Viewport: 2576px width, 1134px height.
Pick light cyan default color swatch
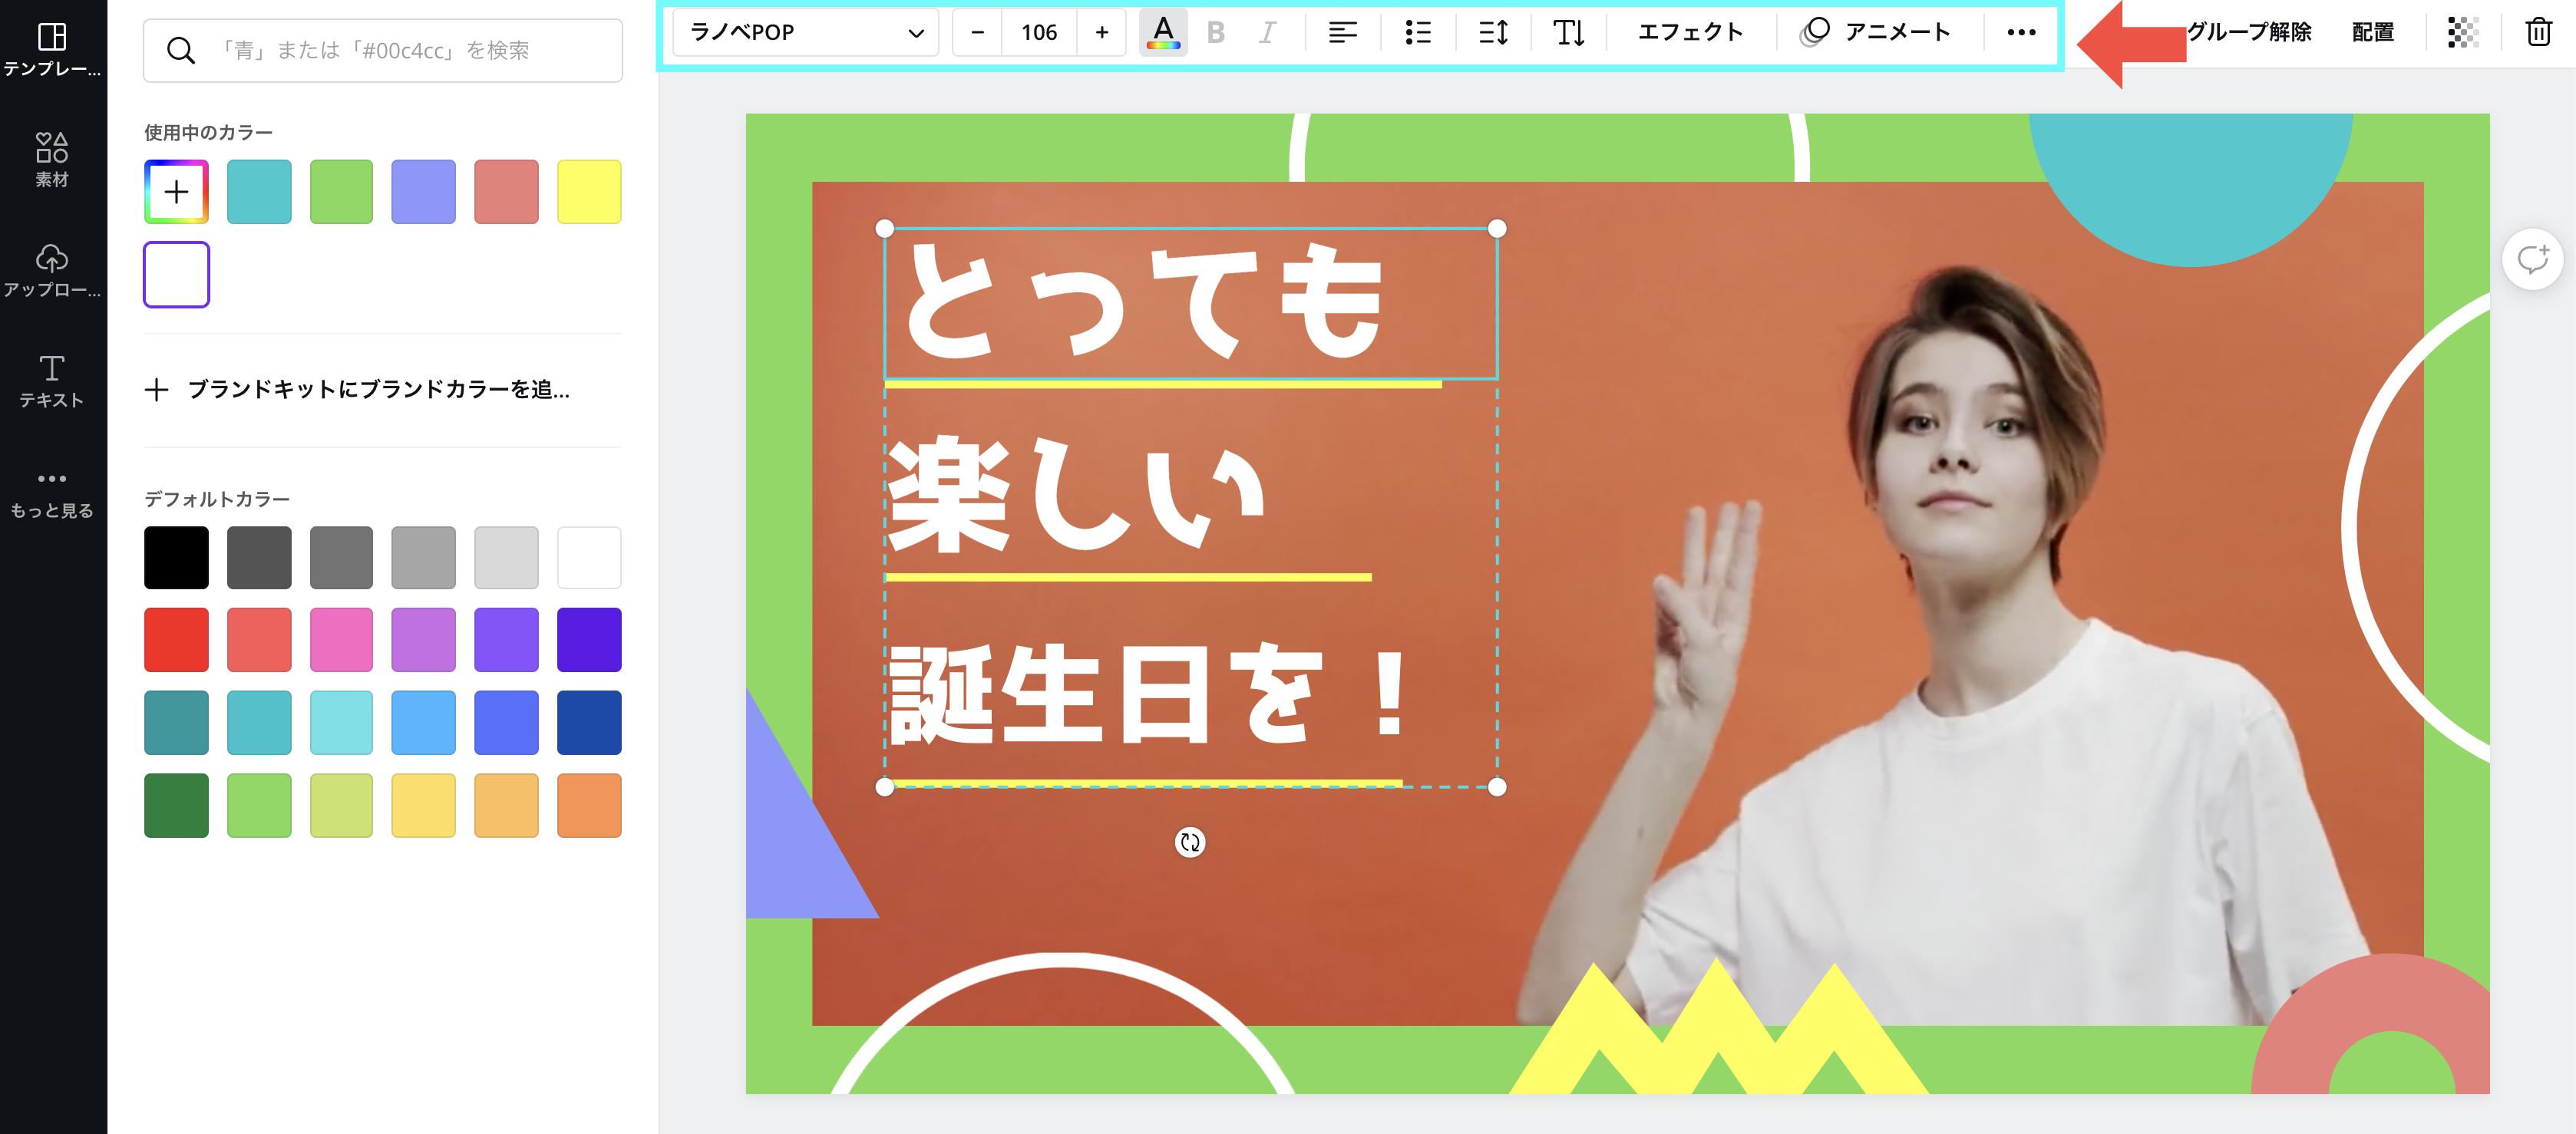(341, 722)
